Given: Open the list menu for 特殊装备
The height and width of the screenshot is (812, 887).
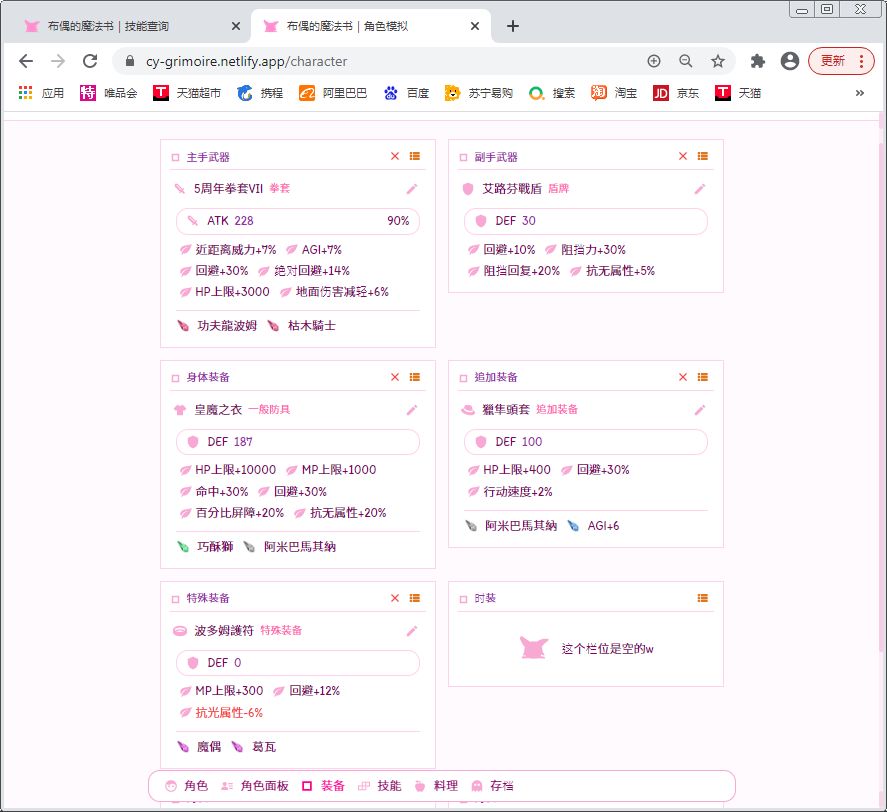Looking at the screenshot, I should 415,598.
